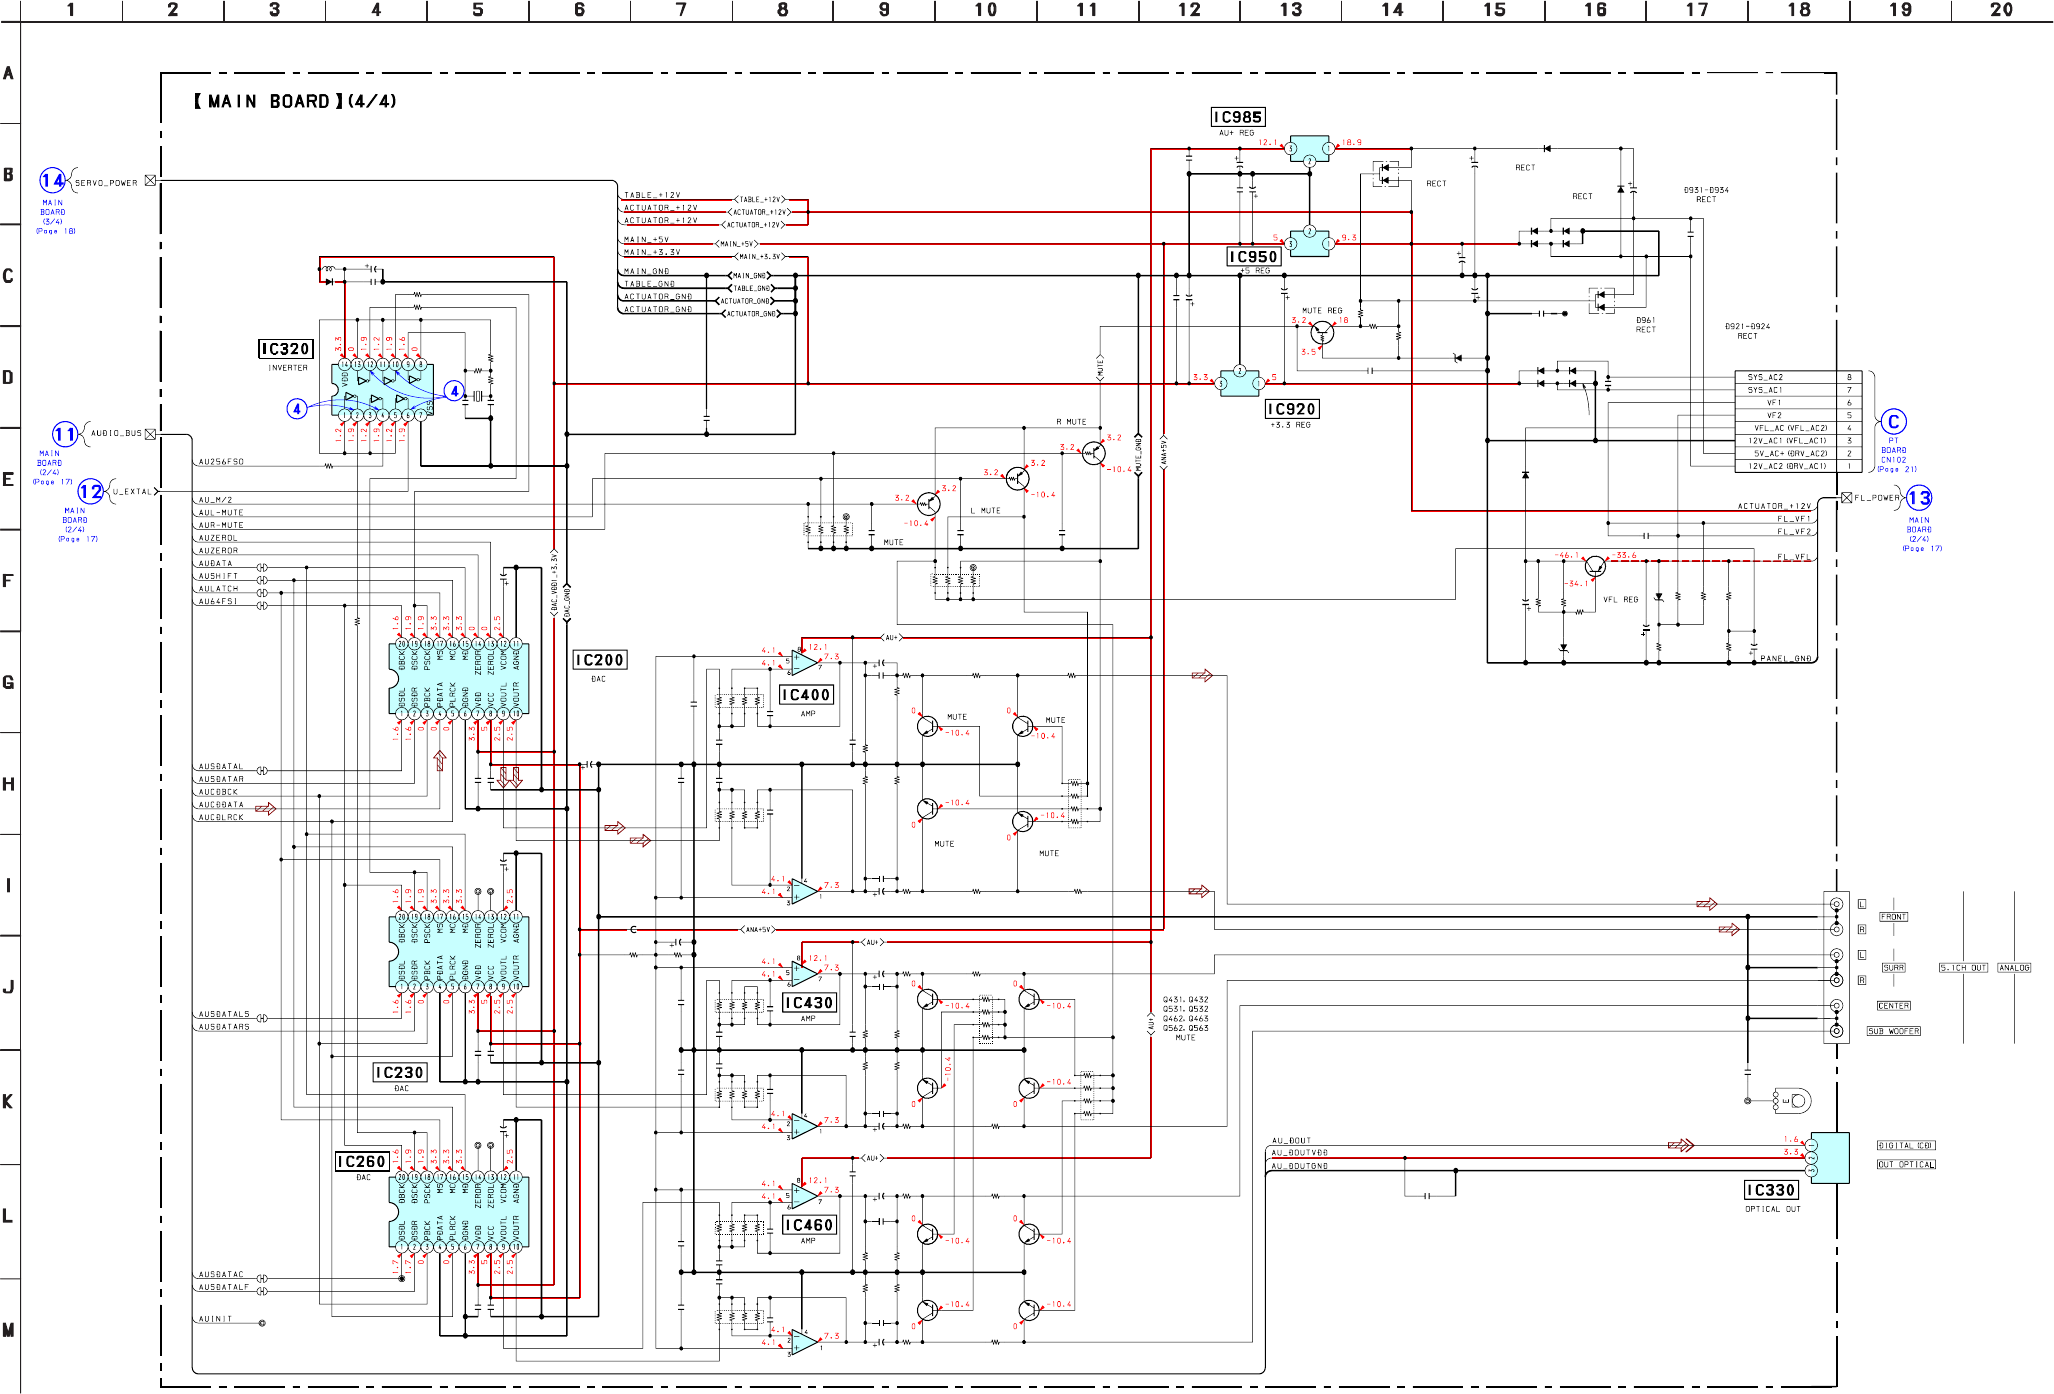The image size is (2054, 1394).
Task: Click the IC950 +5 REG label
Action: [1253, 257]
